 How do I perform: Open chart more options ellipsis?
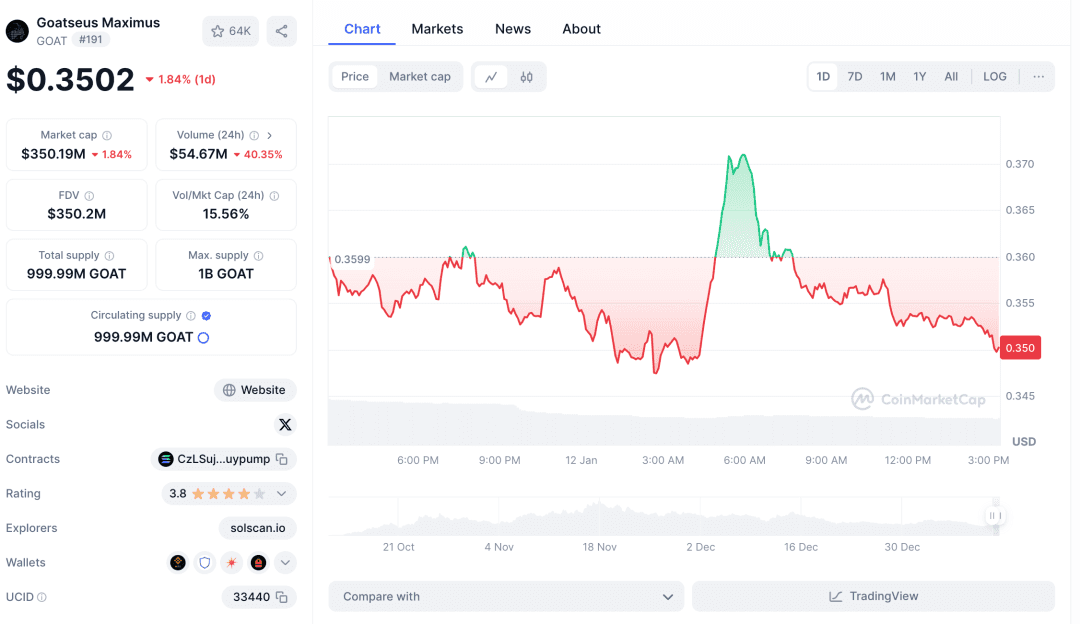click(x=1039, y=76)
